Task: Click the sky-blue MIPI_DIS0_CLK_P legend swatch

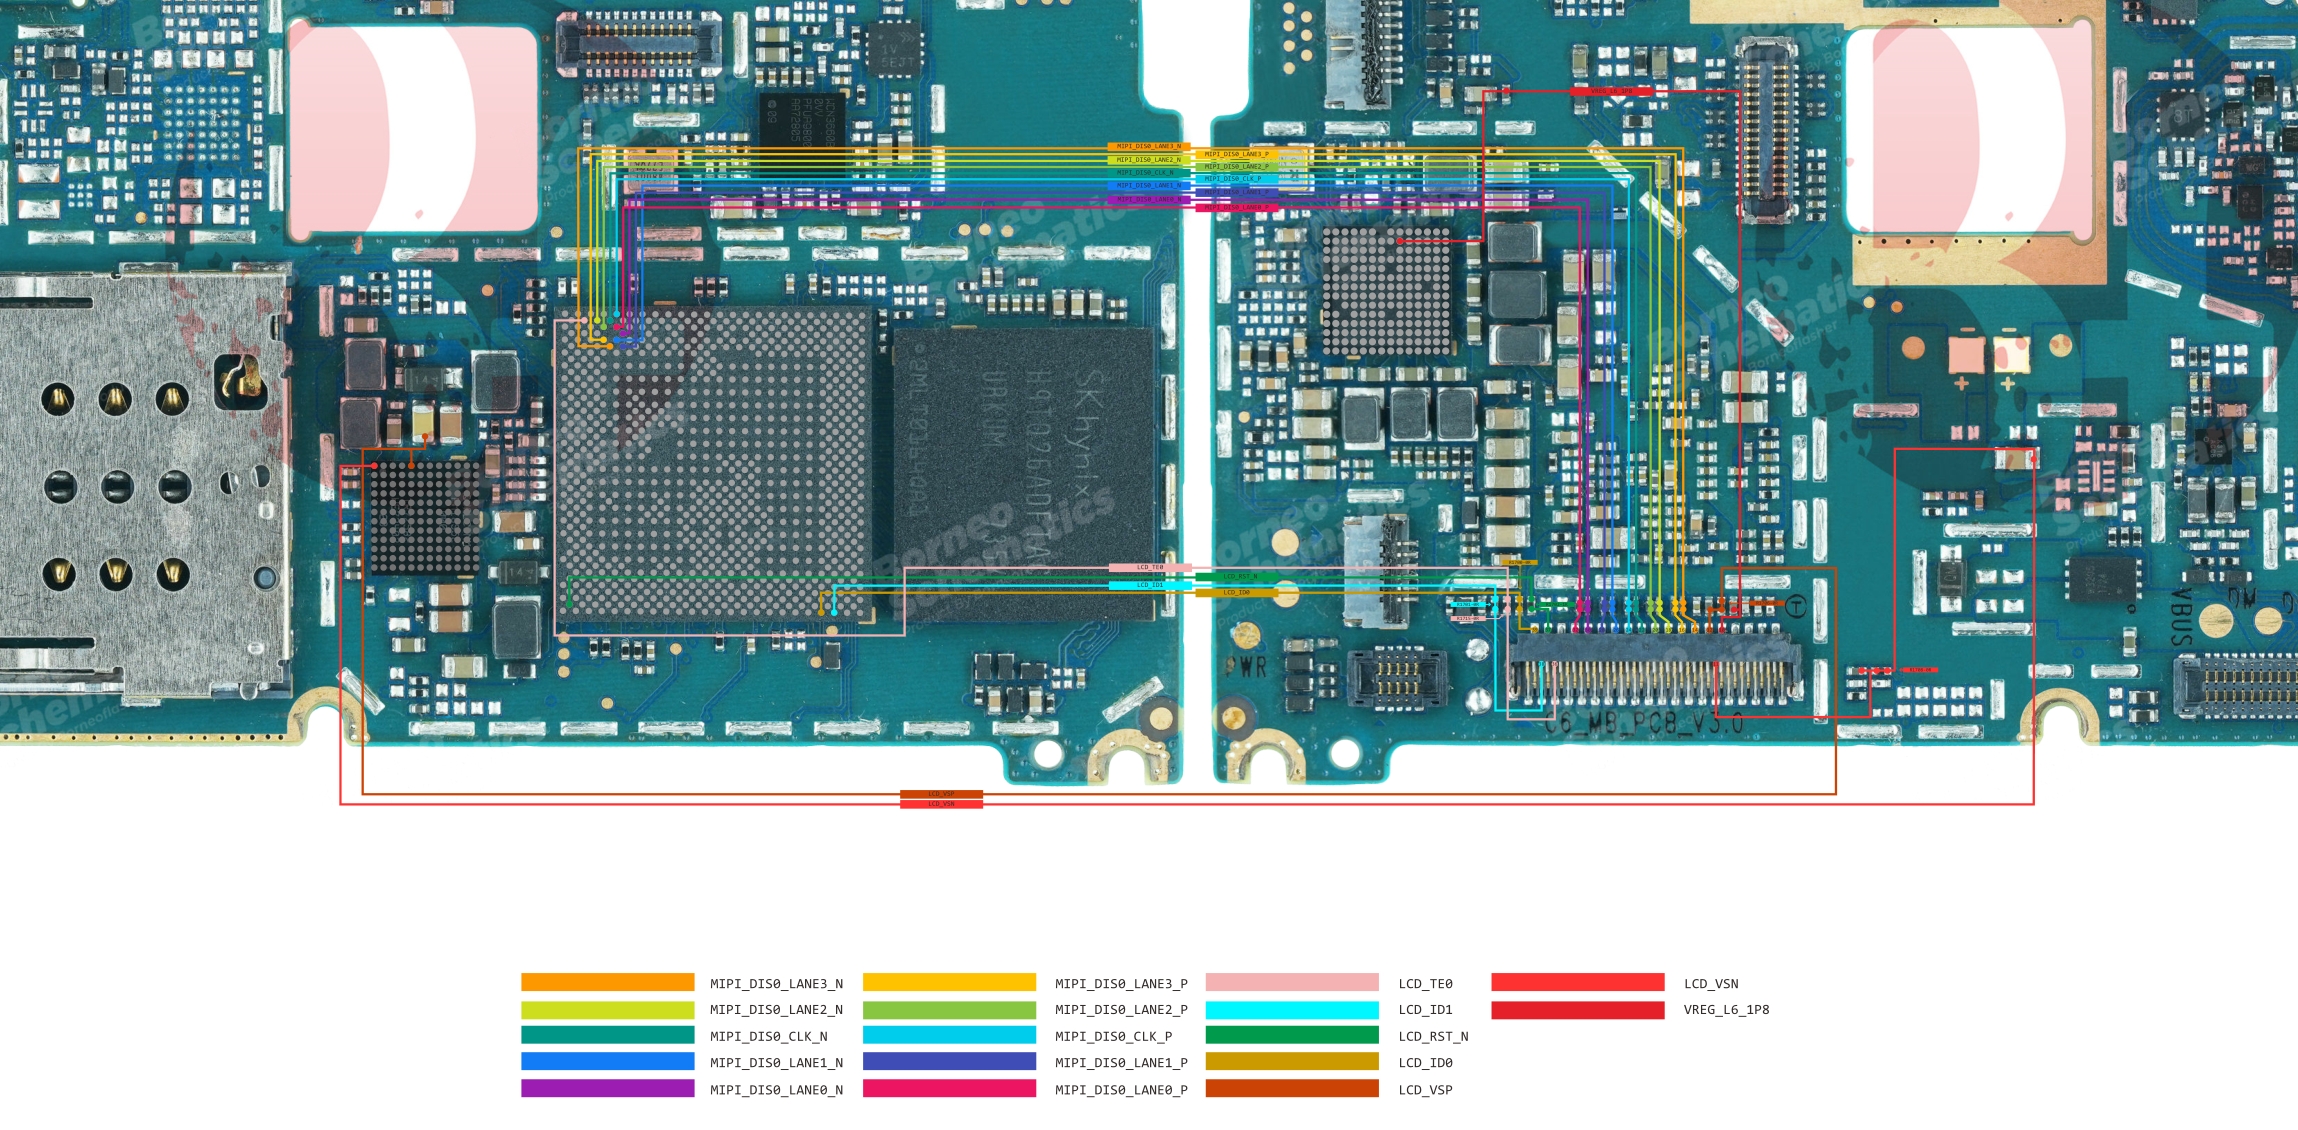Action: tap(949, 1035)
